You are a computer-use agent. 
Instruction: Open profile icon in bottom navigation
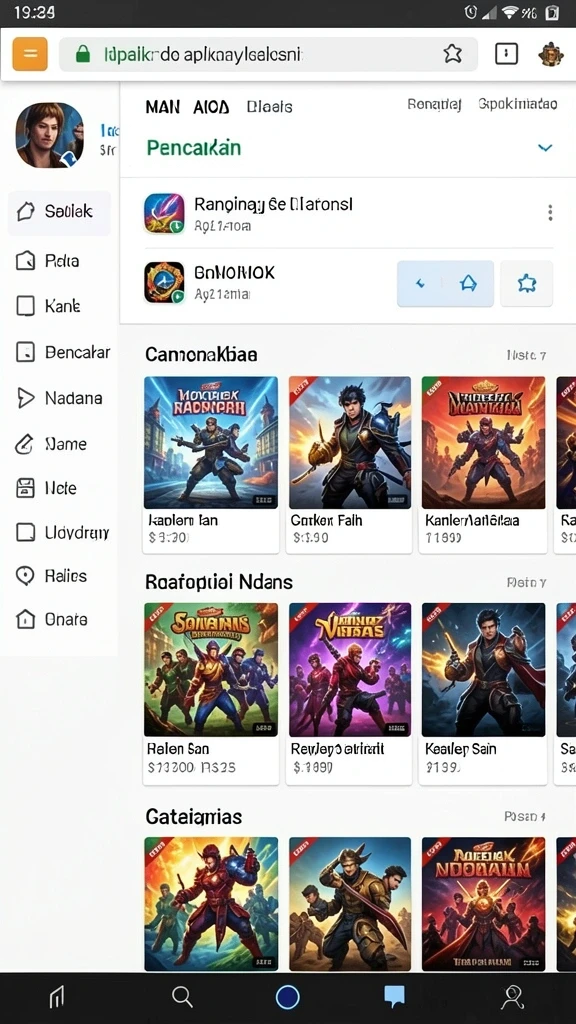(513, 997)
